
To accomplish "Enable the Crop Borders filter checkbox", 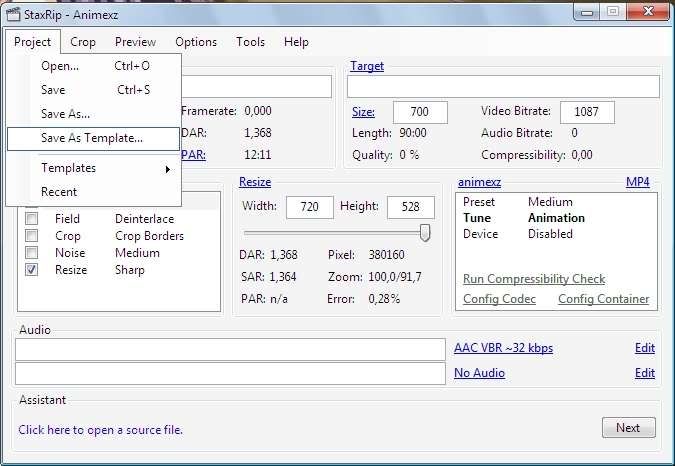I will pyautogui.click(x=31, y=236).
